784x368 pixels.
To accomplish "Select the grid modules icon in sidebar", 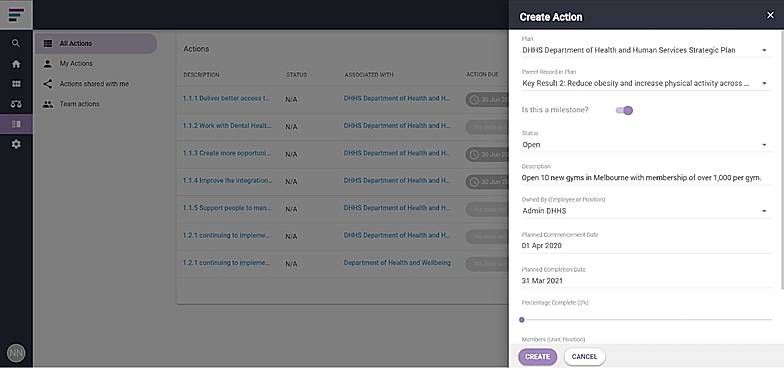I will [16, 84].
